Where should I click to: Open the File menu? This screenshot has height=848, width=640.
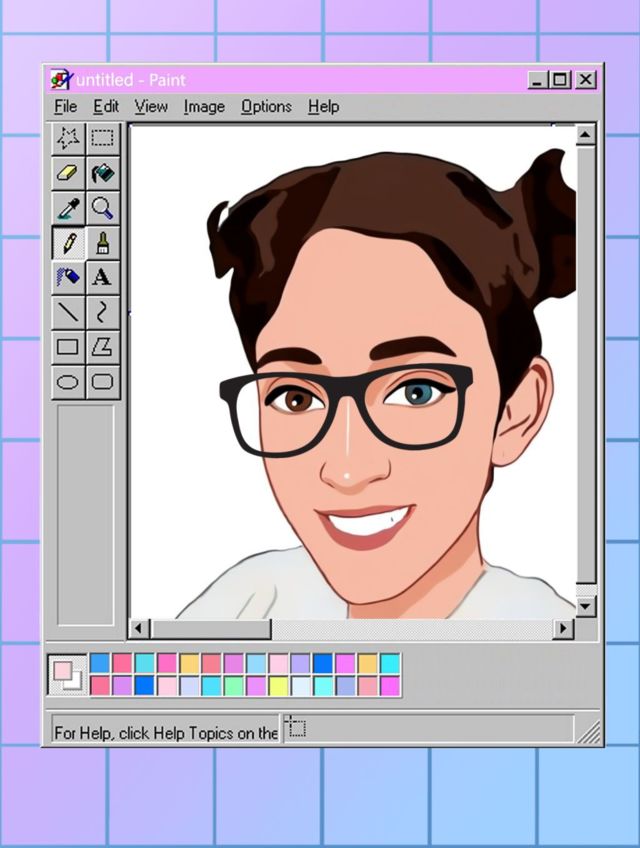(x=65, y=106)
